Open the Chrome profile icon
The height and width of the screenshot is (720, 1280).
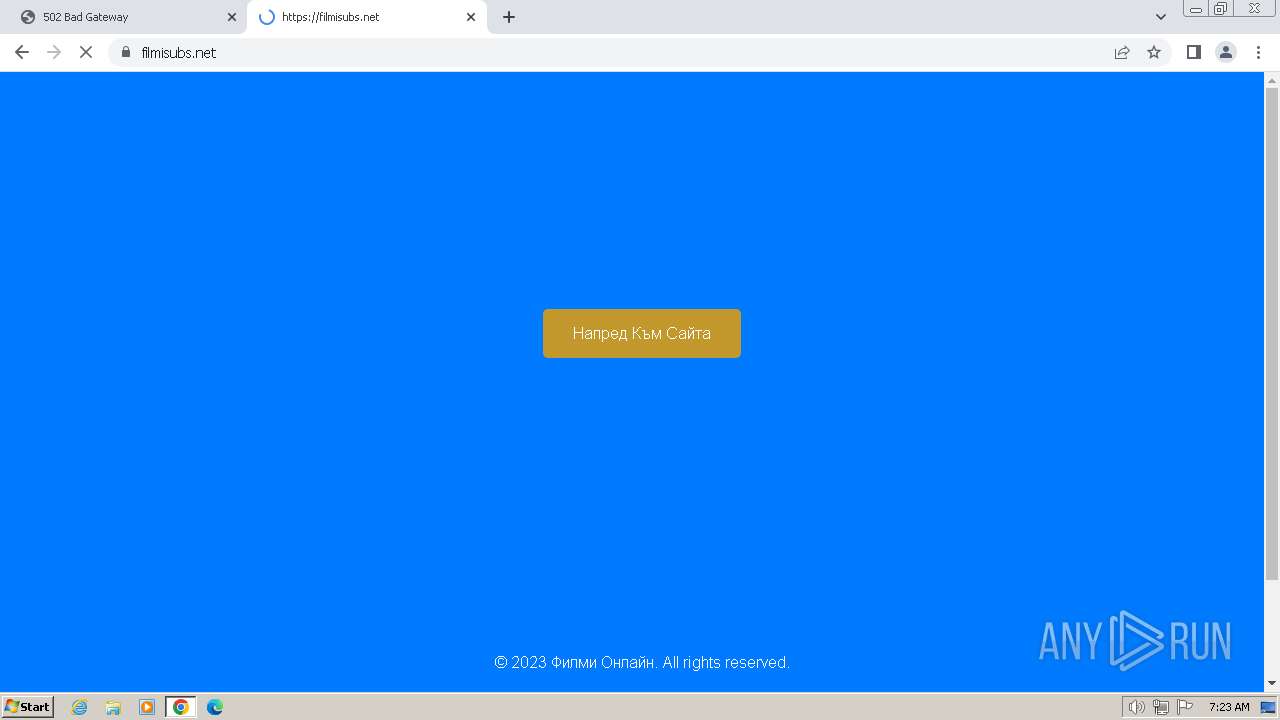[x=1226, y=52]
